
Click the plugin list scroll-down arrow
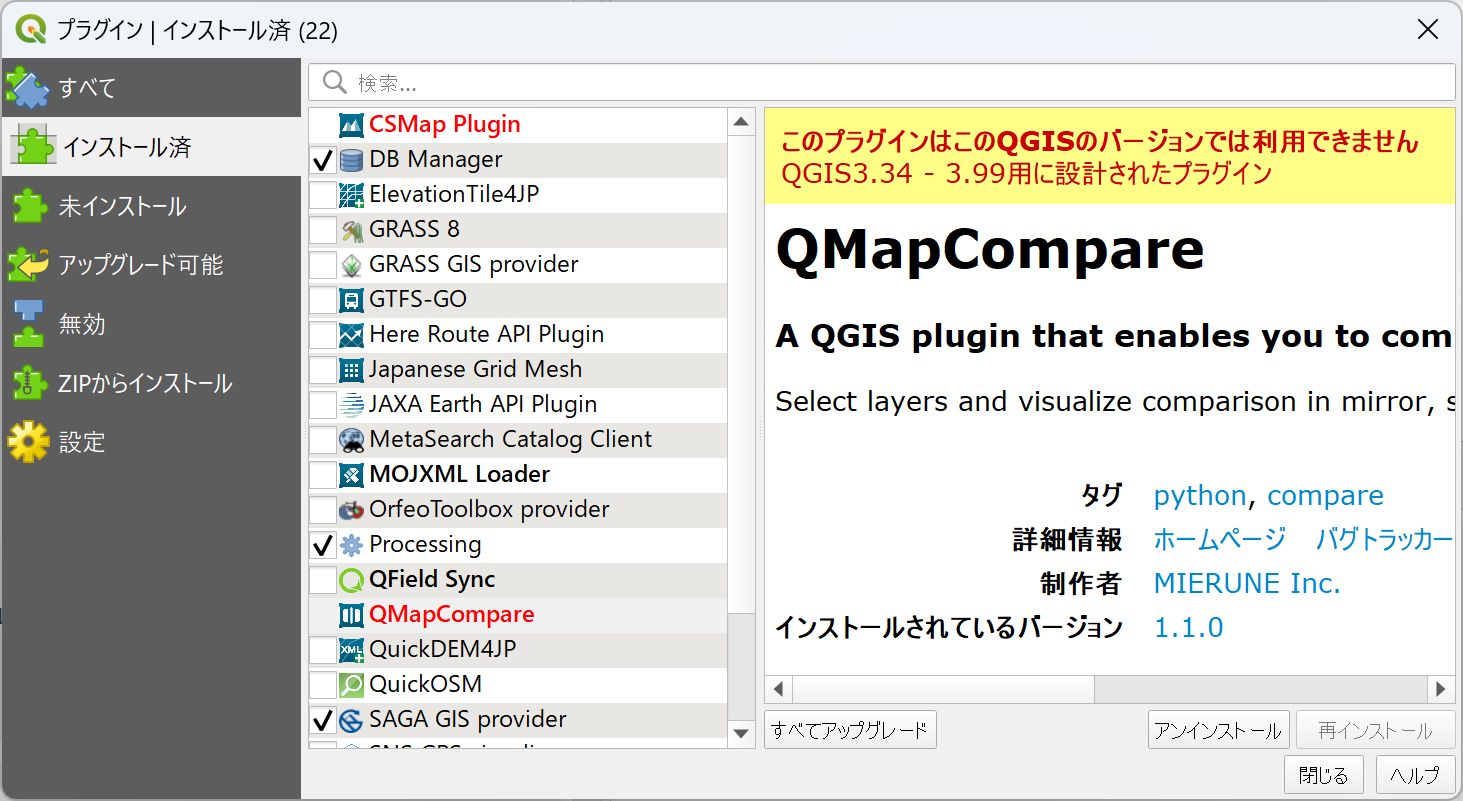tap(741, 734)
